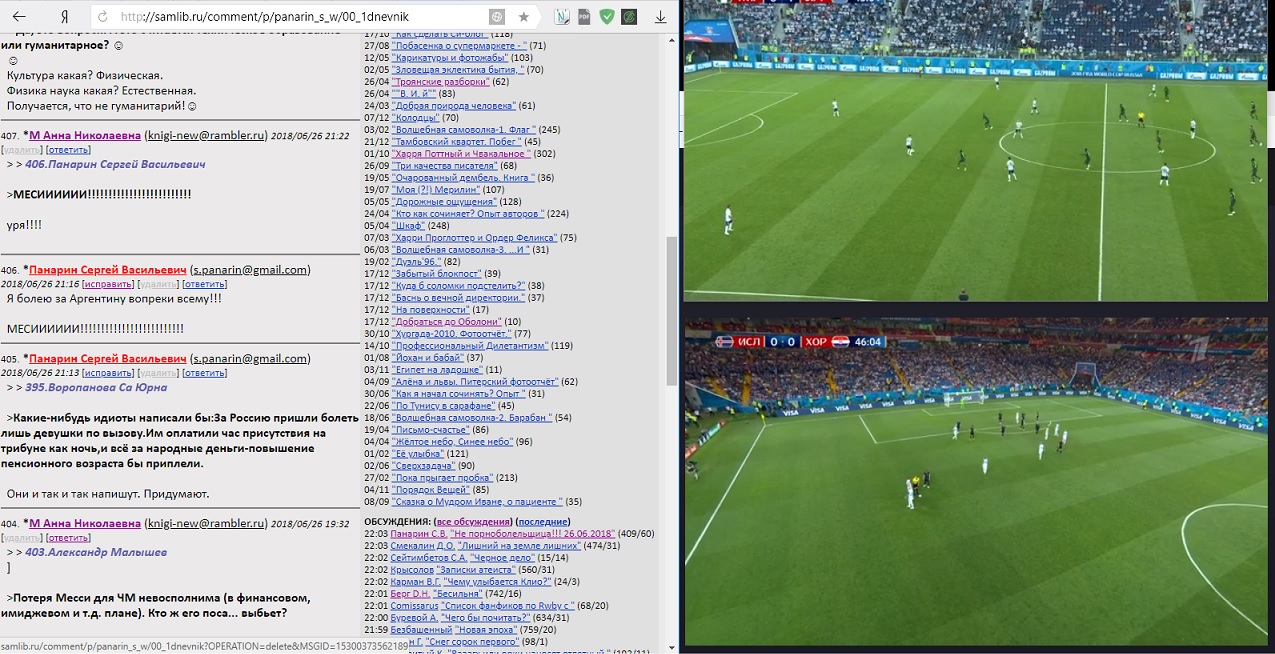Open the 'последние' discussions link
Image resolution: width=1275 pixels, height=654 pixels.
(542, 522)
